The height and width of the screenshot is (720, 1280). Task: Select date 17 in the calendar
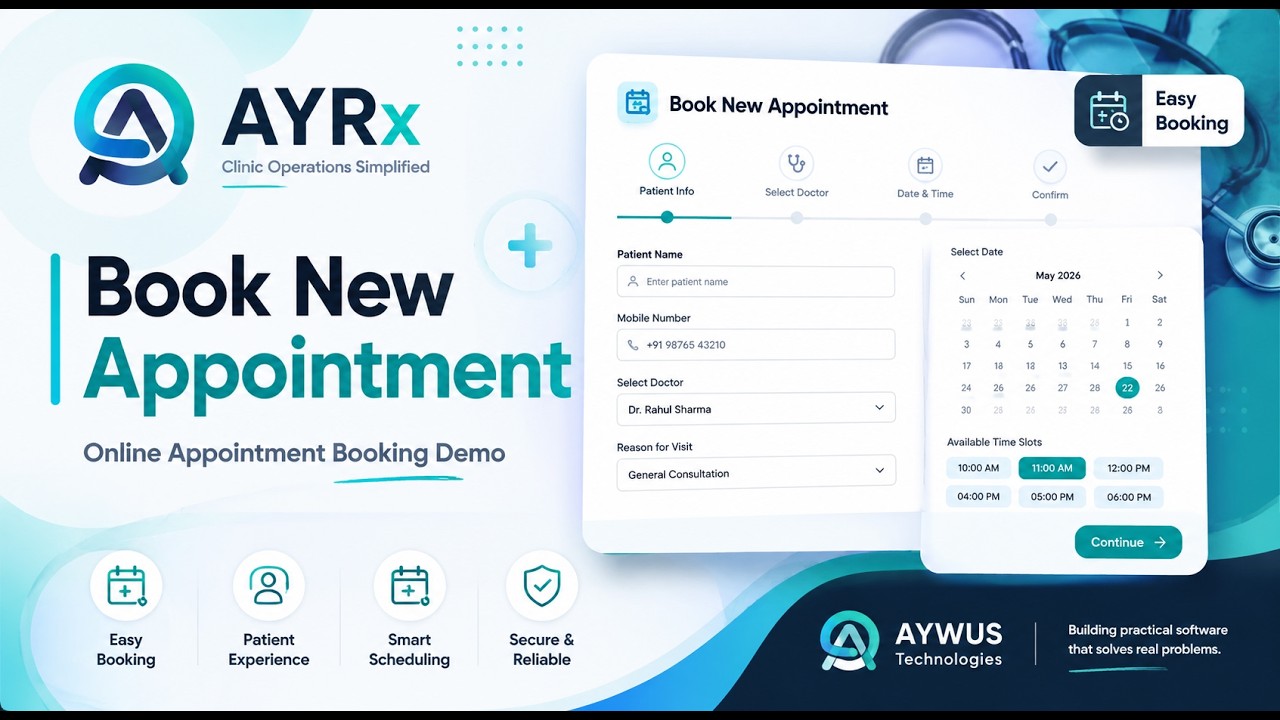(x=966, y=366)
